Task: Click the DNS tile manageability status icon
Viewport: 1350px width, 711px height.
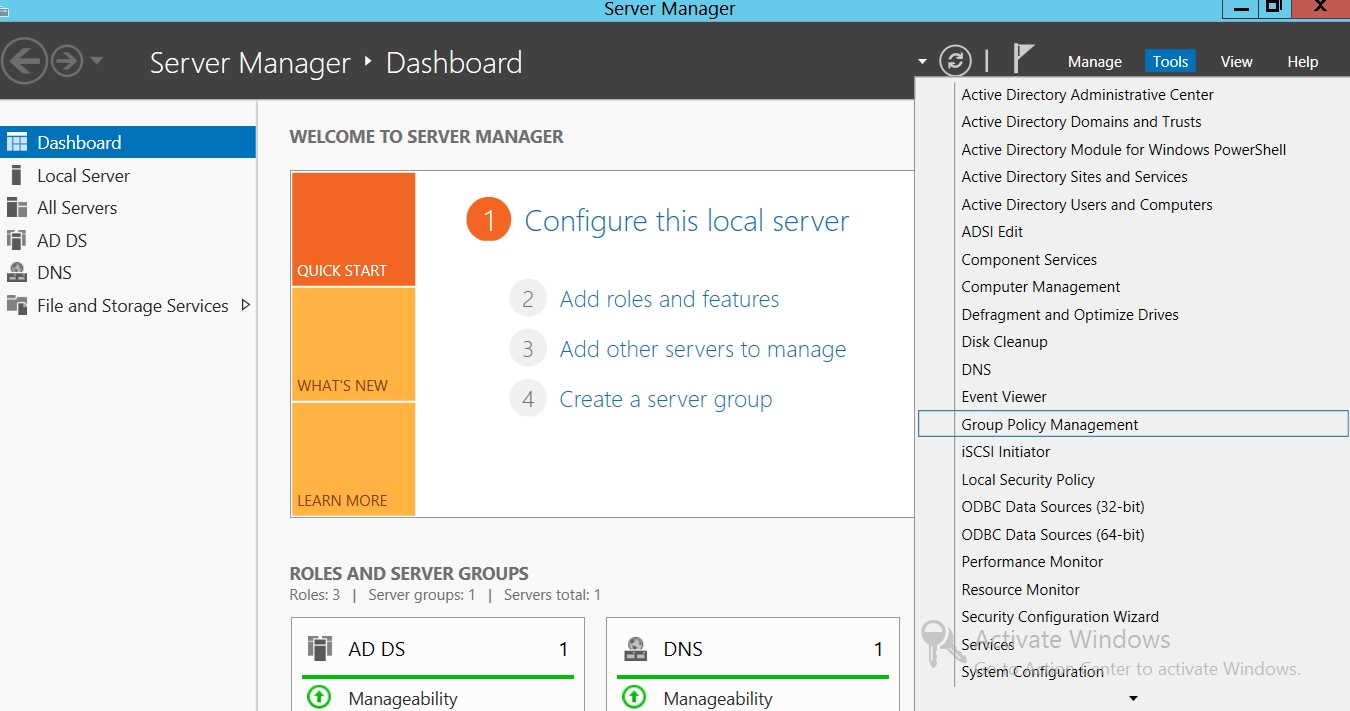Action: coord(634,697)
